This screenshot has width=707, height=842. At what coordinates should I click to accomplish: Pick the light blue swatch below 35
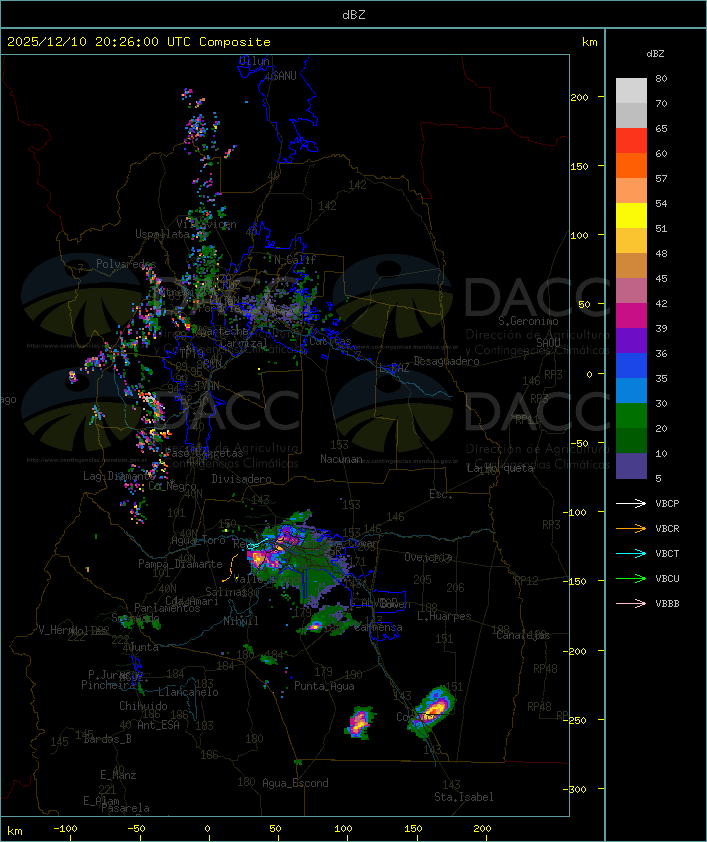click(x=631, y=390)
